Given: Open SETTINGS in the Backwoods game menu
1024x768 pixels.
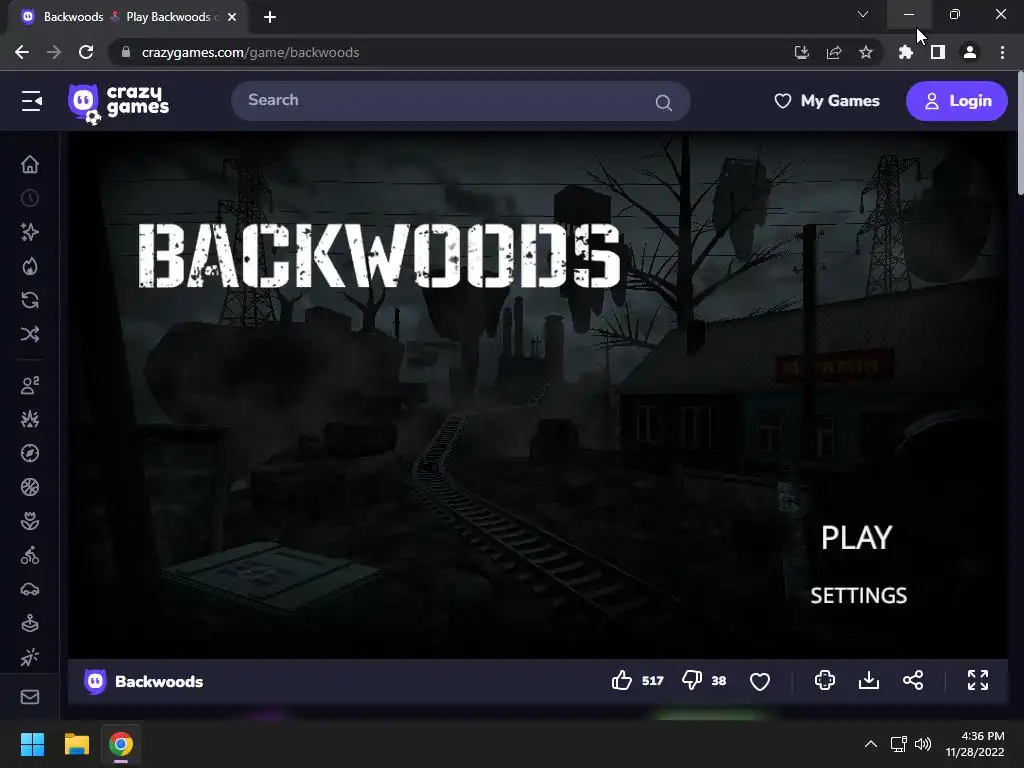Looking at the screenshot, I should click(x=859, y=596).
